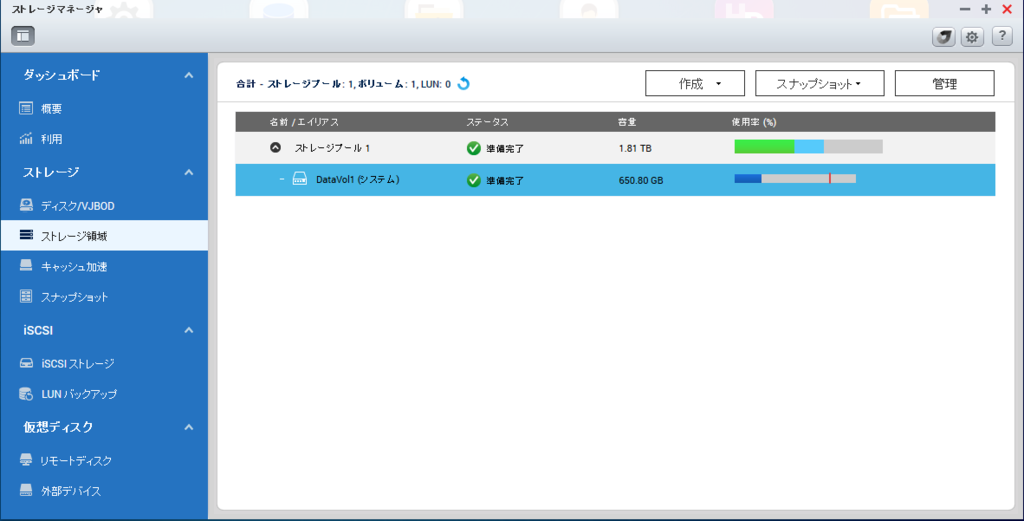Click the DataVol1 usage bar
This screenshot has height=521, width=1024.
click(795, 178)
